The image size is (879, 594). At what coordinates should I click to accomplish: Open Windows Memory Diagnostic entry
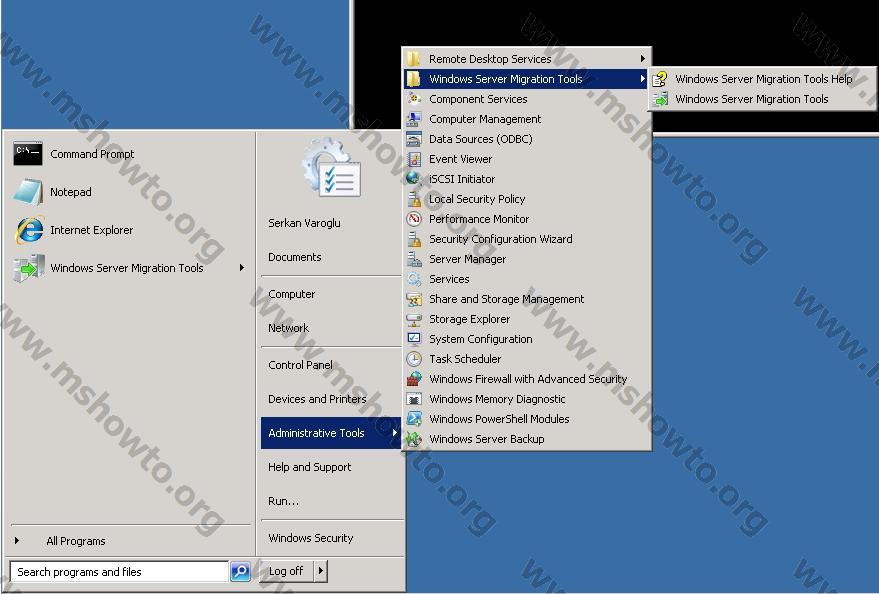tap(526, 399)
